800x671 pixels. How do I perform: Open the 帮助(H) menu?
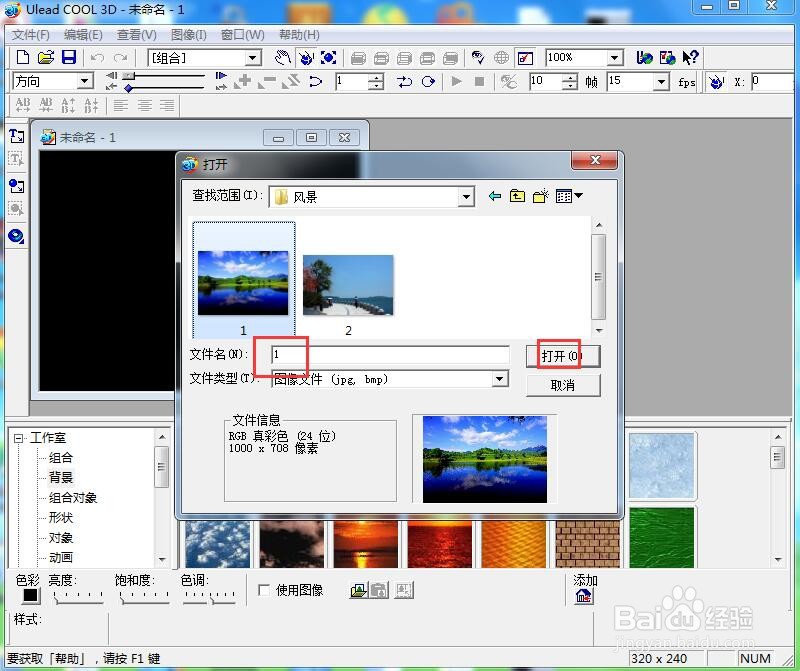click(x=299, y=35)
